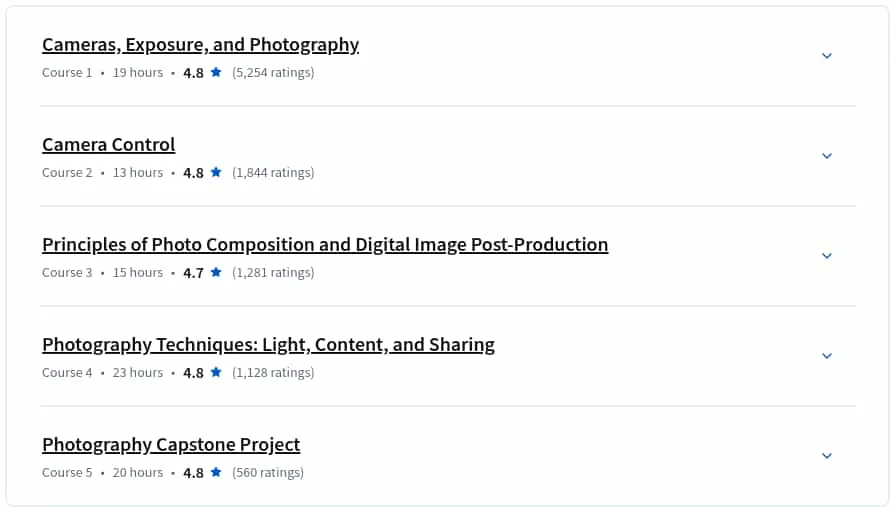The height and width of the screenshot is (507, 890).
Task: Open Principles of Photo Composition course link
Action: tap(325, 245)
